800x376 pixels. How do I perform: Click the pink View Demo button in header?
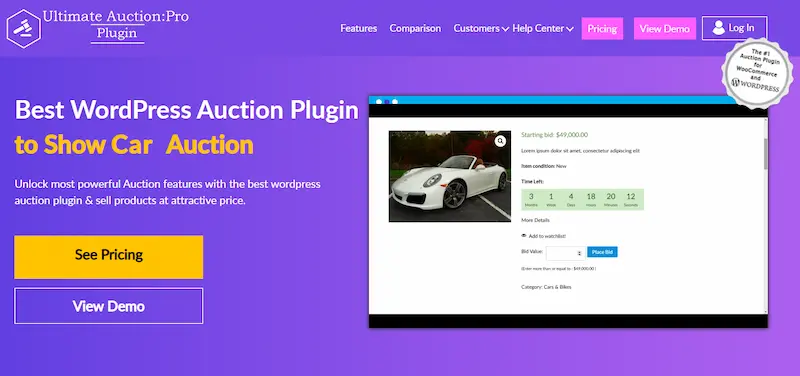coord(664,29)
